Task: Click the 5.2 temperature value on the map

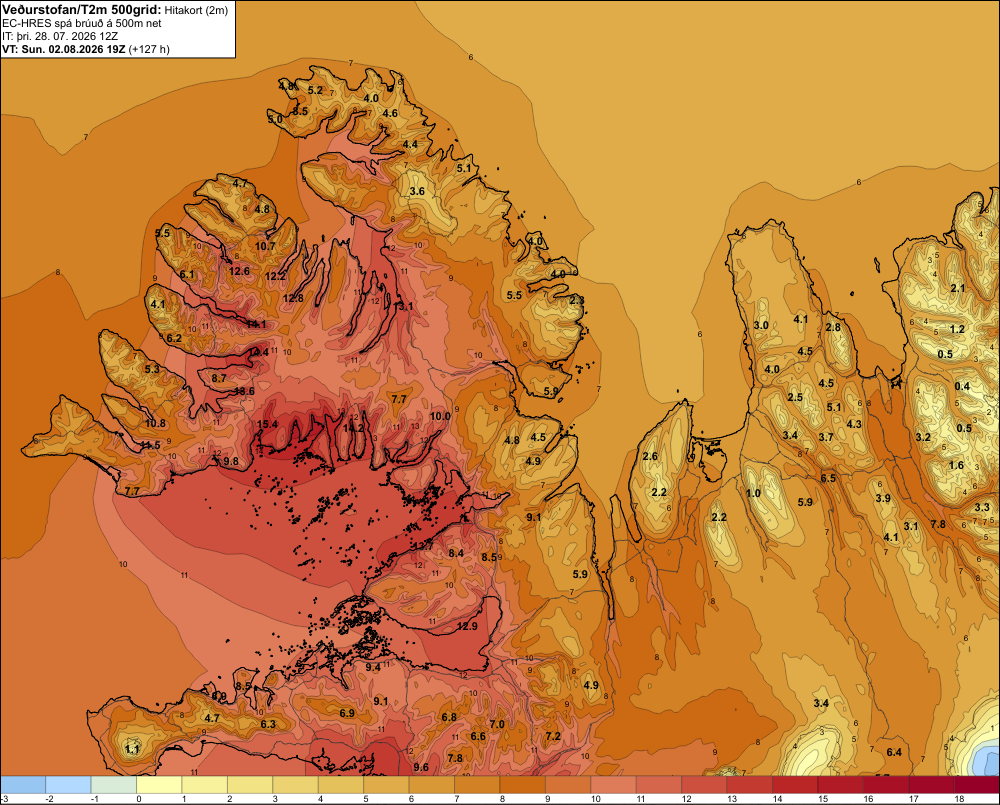Action: pyautogui.click(x=315, y=90)
